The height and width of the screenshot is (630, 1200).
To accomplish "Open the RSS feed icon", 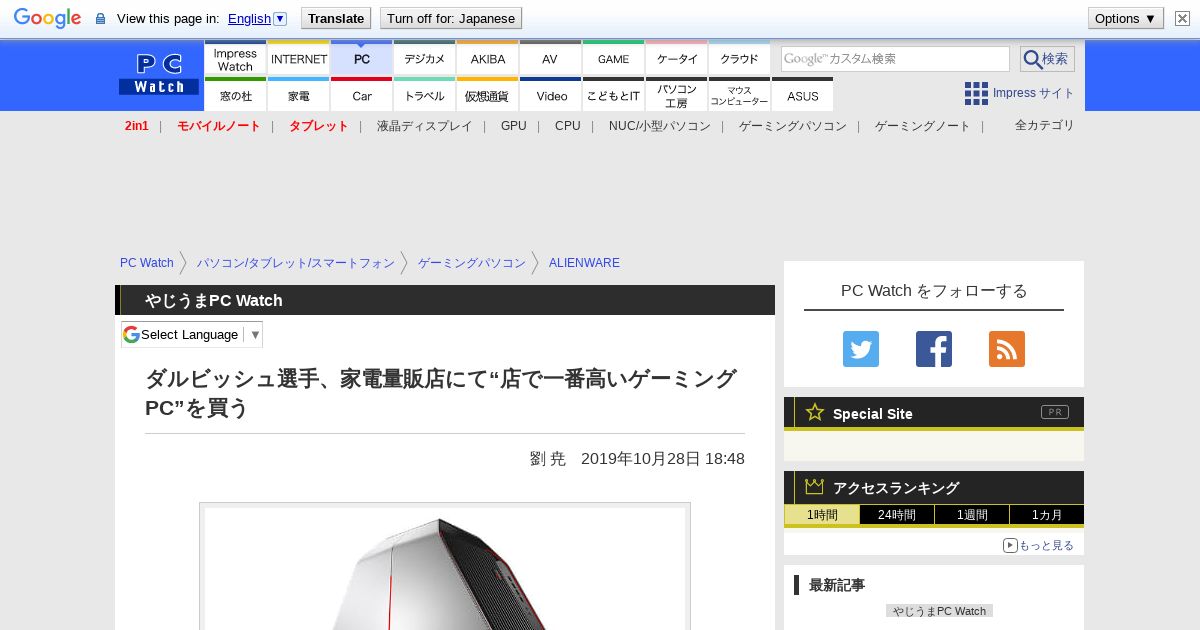I will (x=1007, y=349).
